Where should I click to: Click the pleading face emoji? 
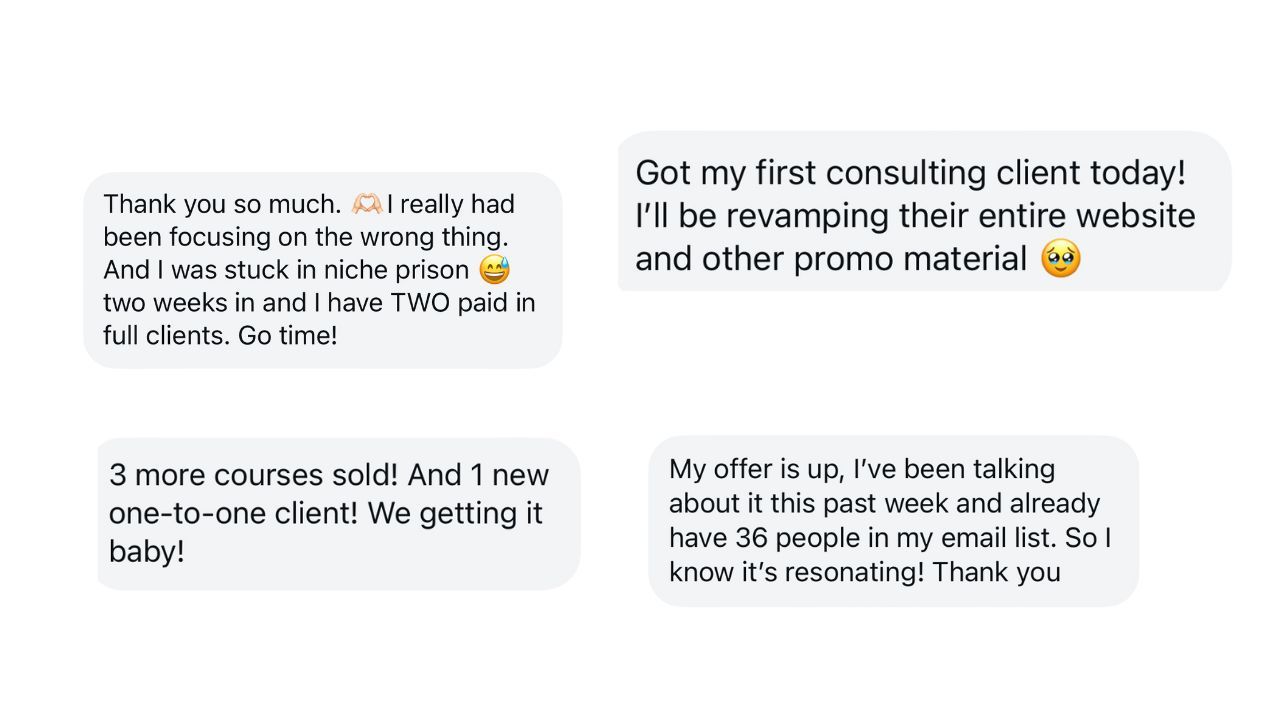(1061, 260)
